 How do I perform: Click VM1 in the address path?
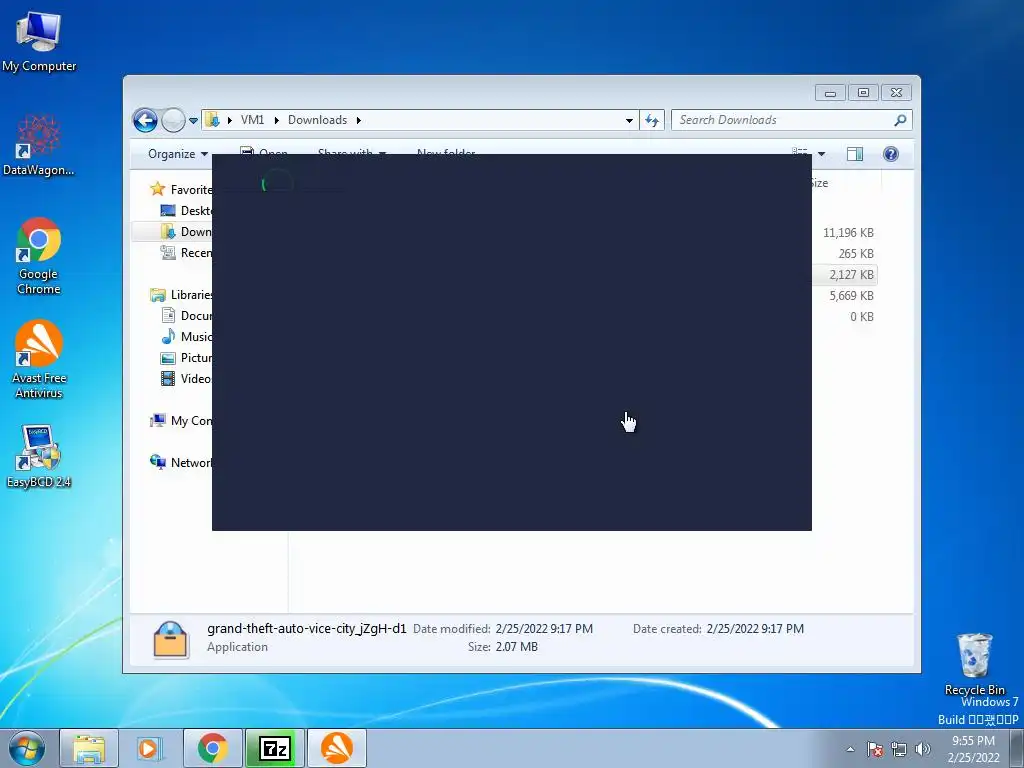click(x=252, y=120)
